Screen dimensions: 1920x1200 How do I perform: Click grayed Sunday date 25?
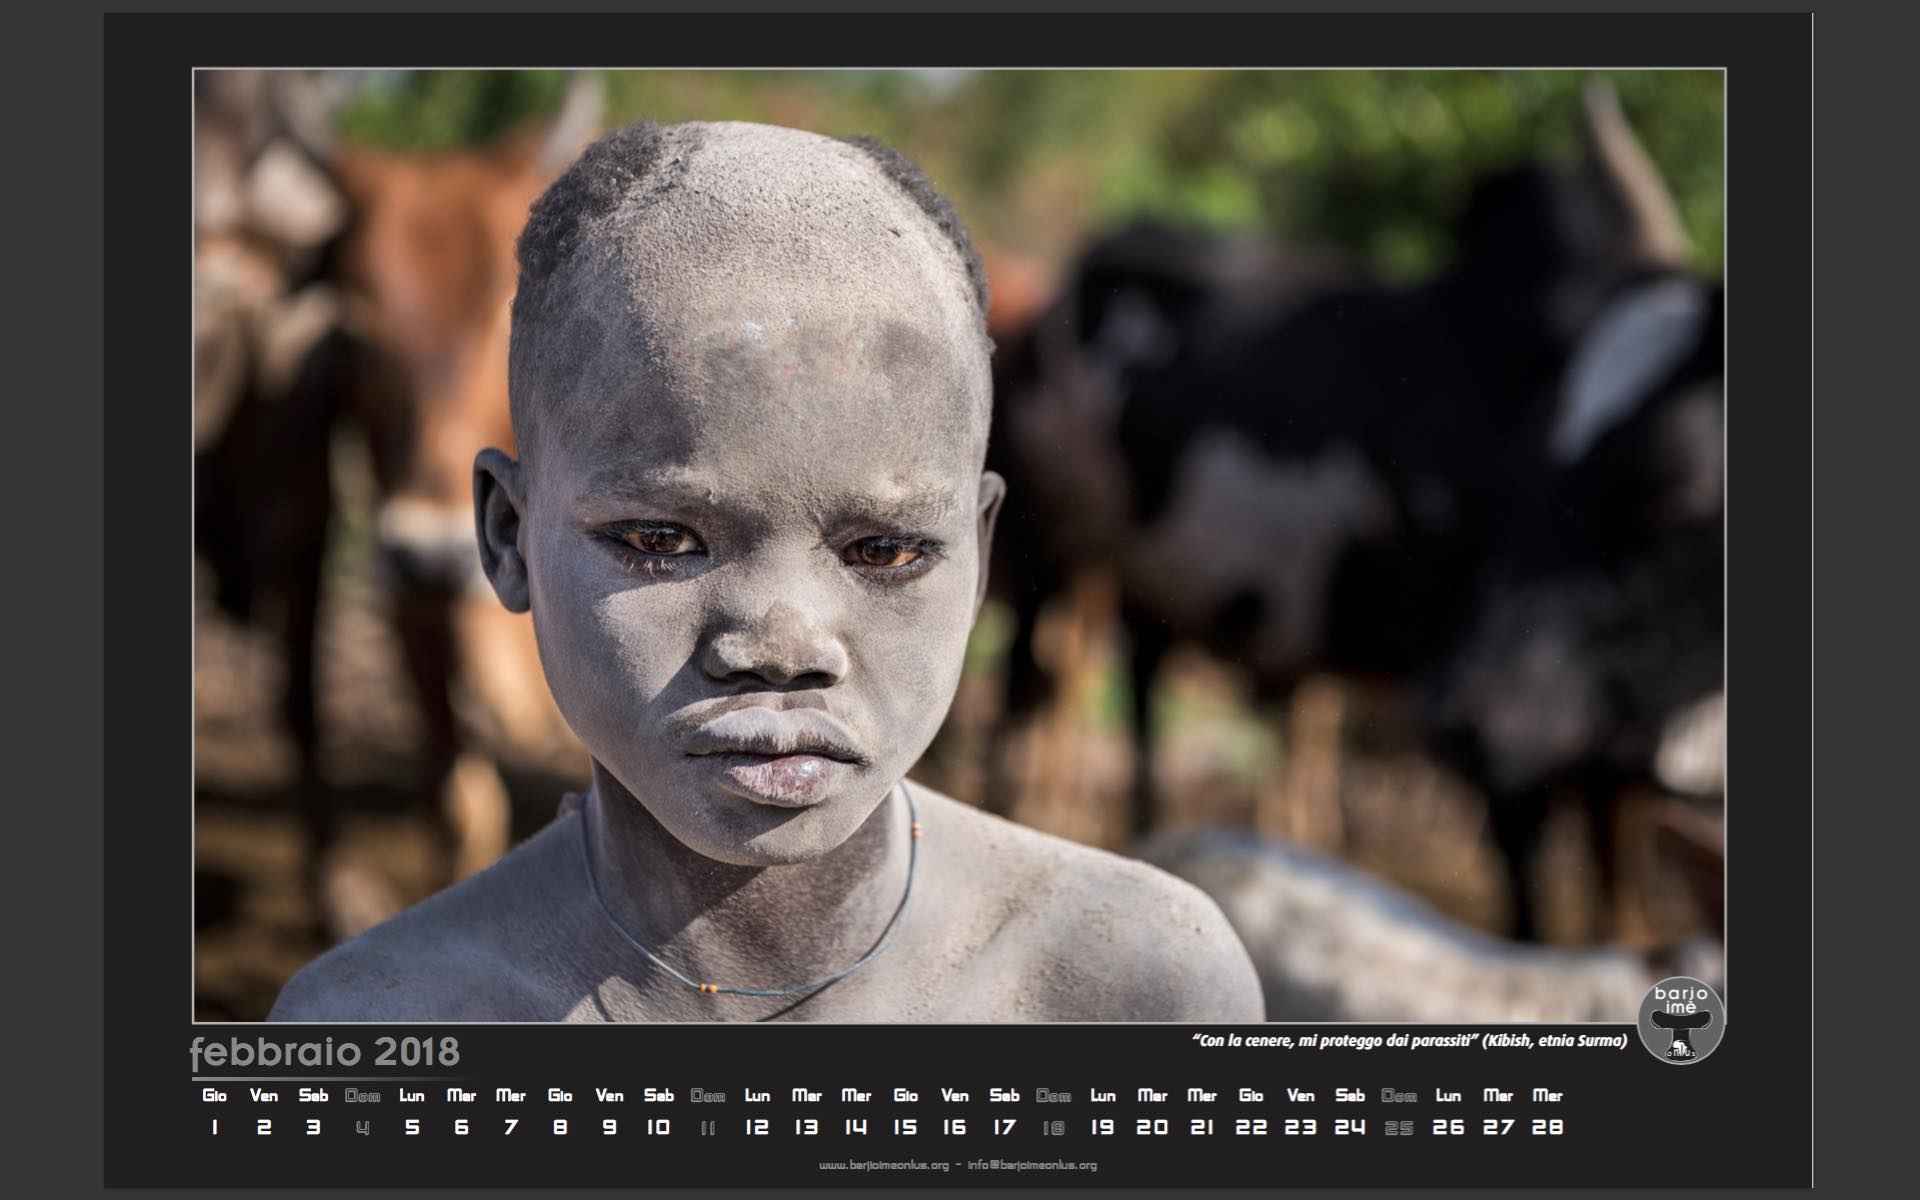[1399, 1128]
